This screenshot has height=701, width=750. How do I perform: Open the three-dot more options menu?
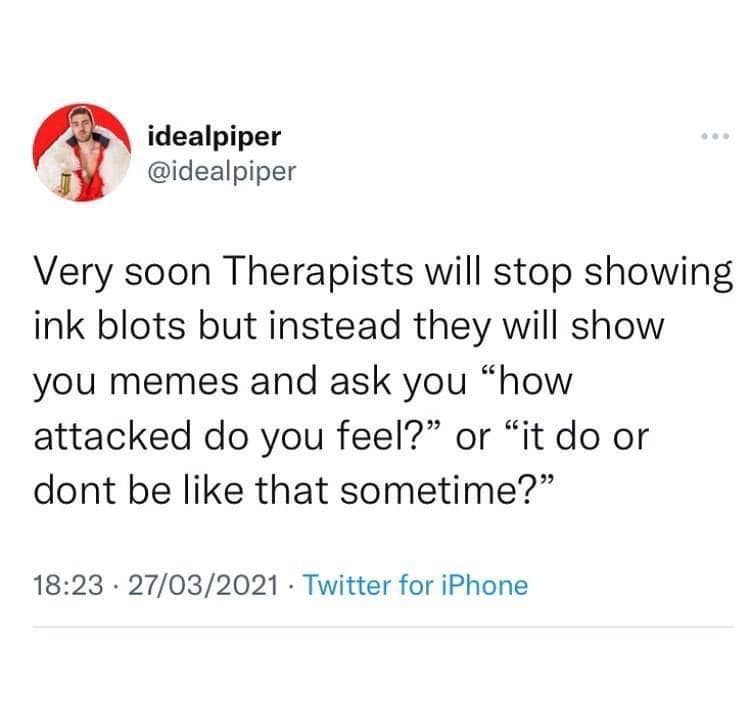715,137
